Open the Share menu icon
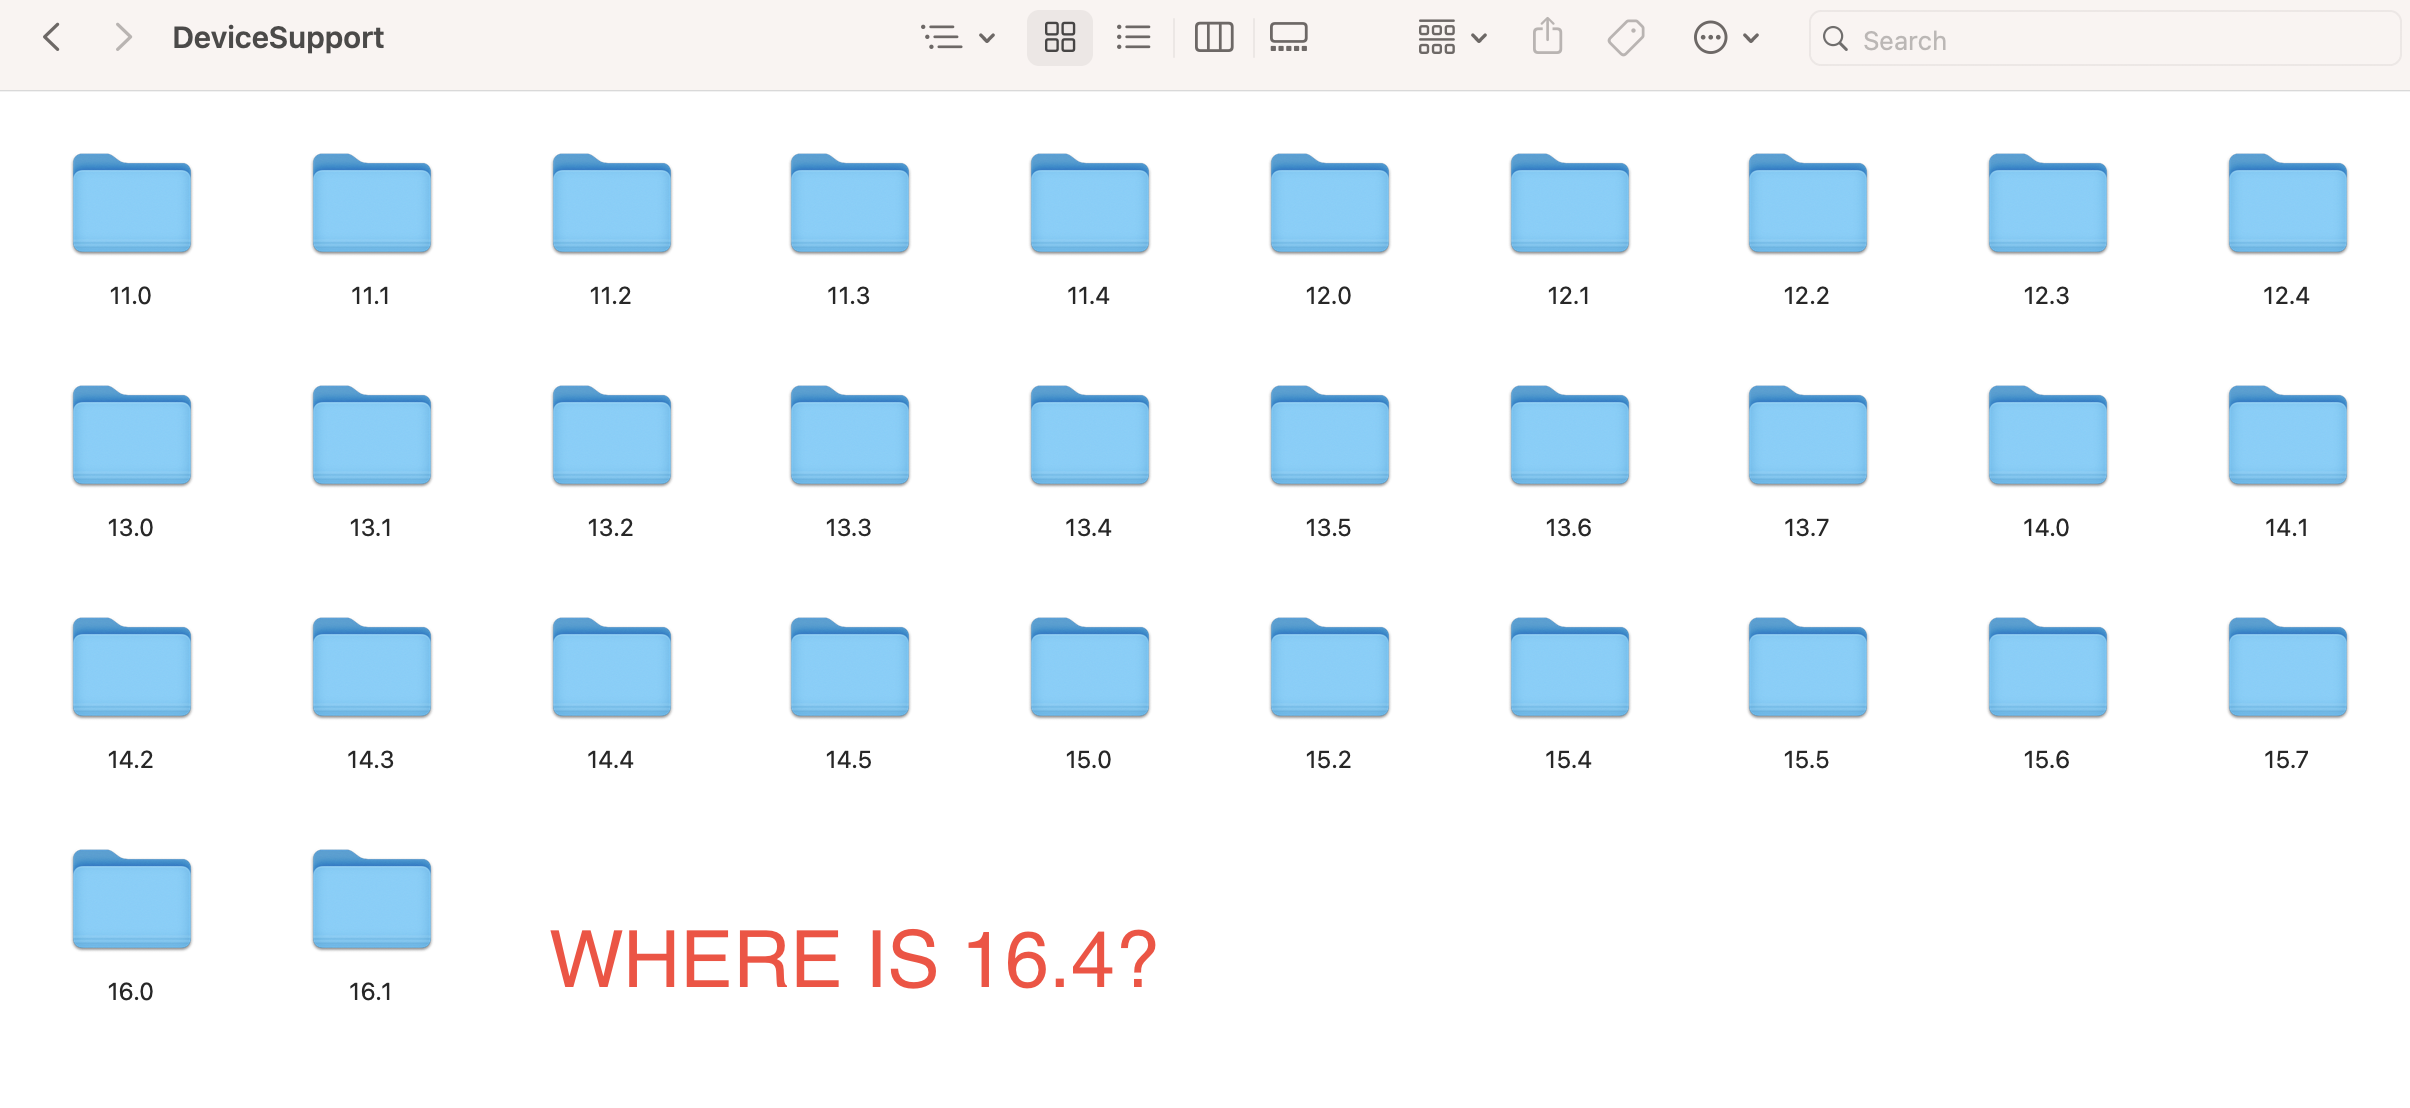2410x1108 pixels. (1547, 38)
